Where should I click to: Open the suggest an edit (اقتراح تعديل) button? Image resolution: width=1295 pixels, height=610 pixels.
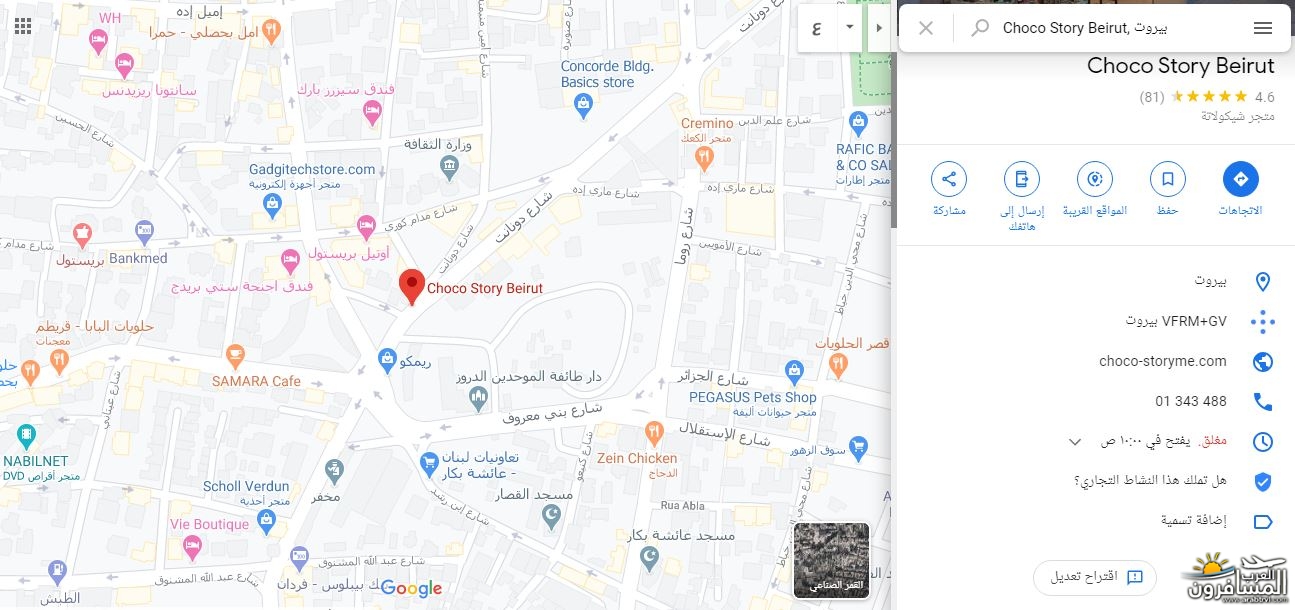(x=1095, y=577)
